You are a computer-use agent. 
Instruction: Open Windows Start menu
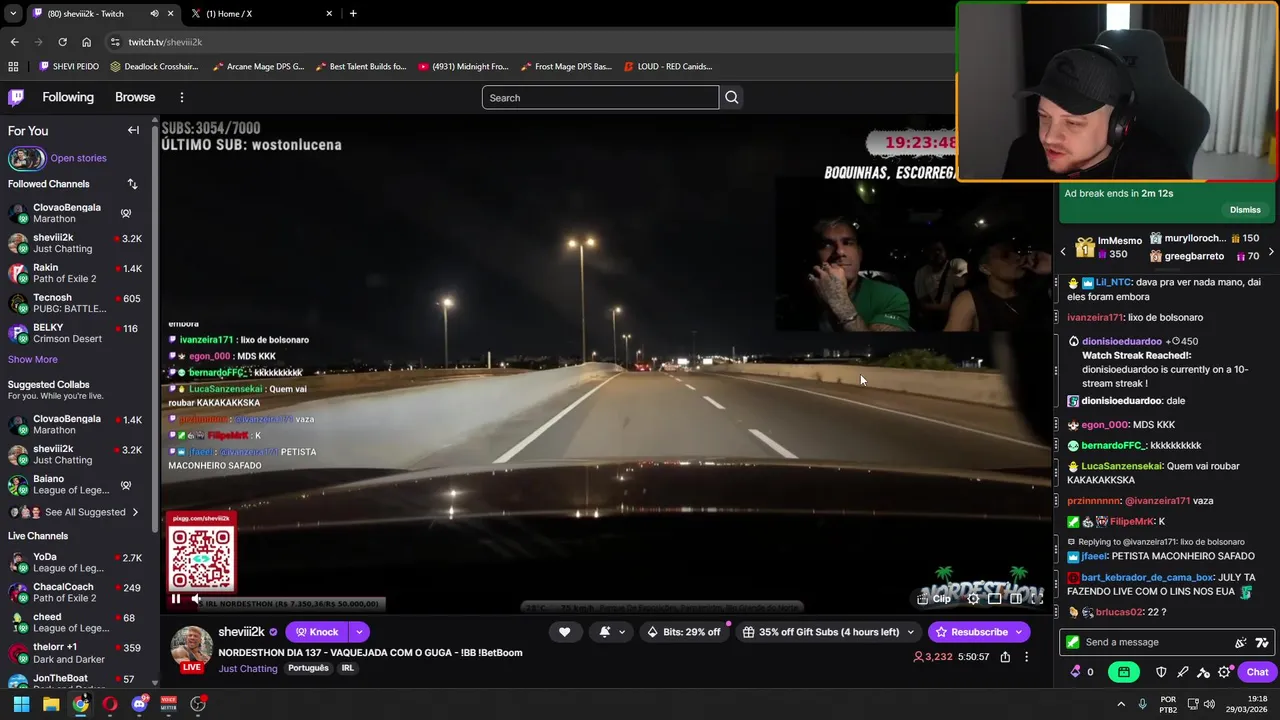pyautogui.click(x=21, y=704)
